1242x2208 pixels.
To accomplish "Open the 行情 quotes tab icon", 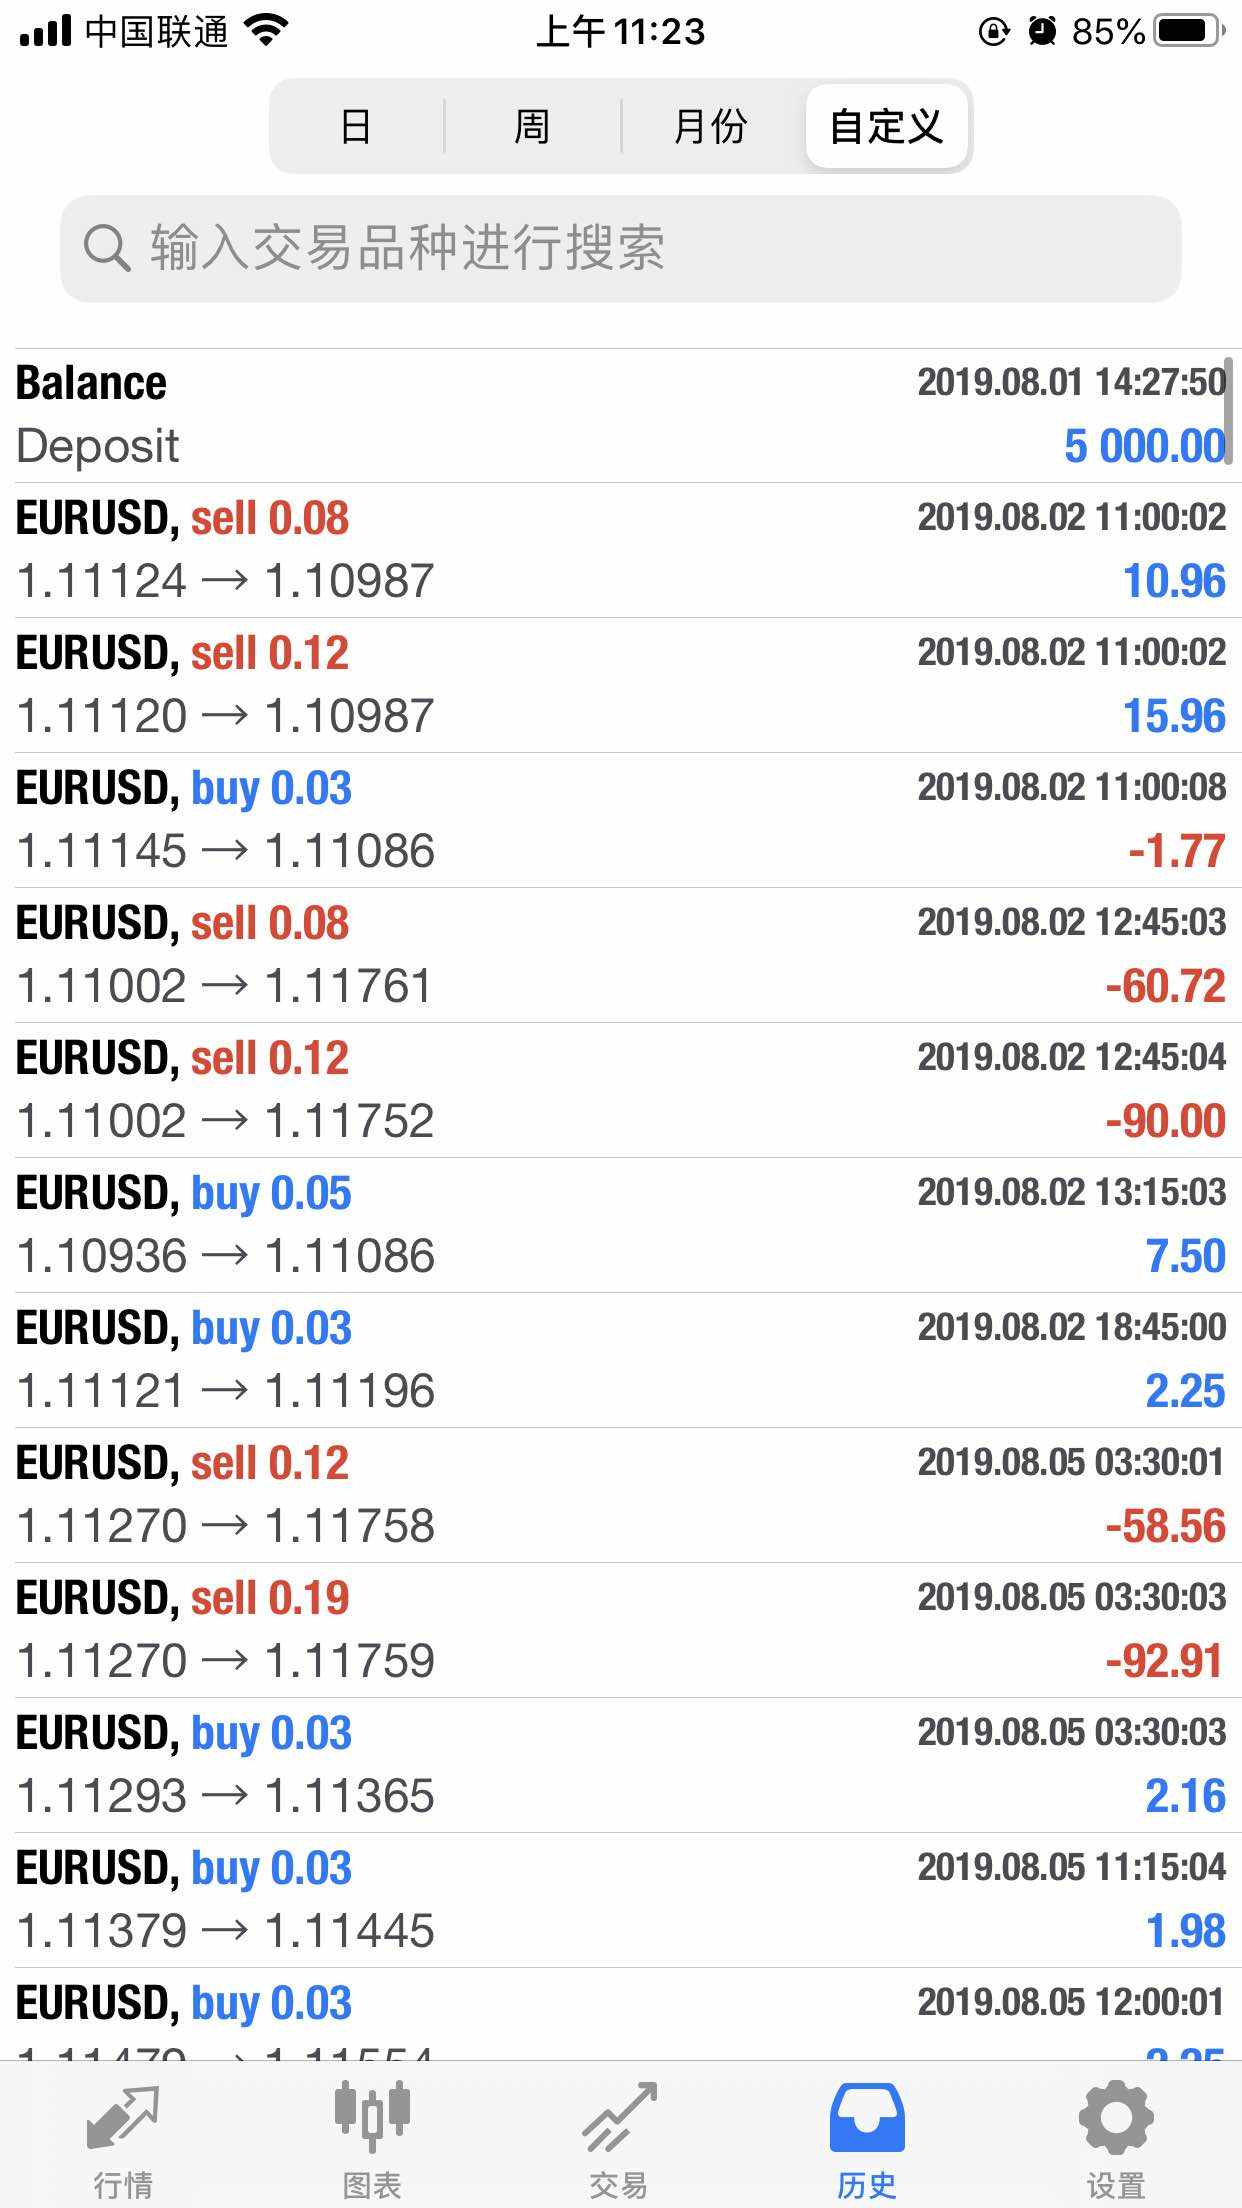I will point(123,2116).
